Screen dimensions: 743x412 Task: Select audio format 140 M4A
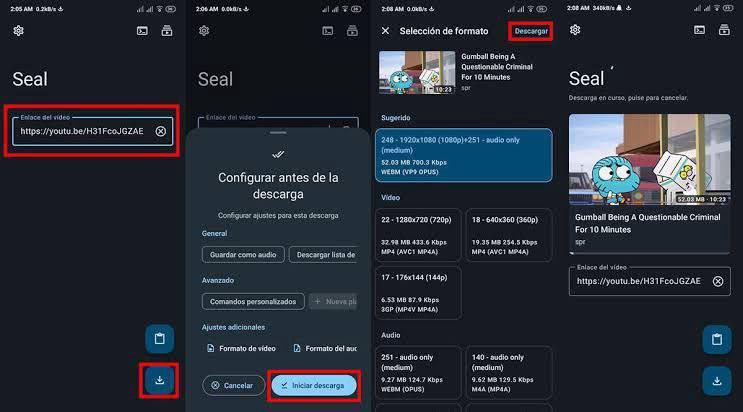pyautogui.click(x=509, y=373)
